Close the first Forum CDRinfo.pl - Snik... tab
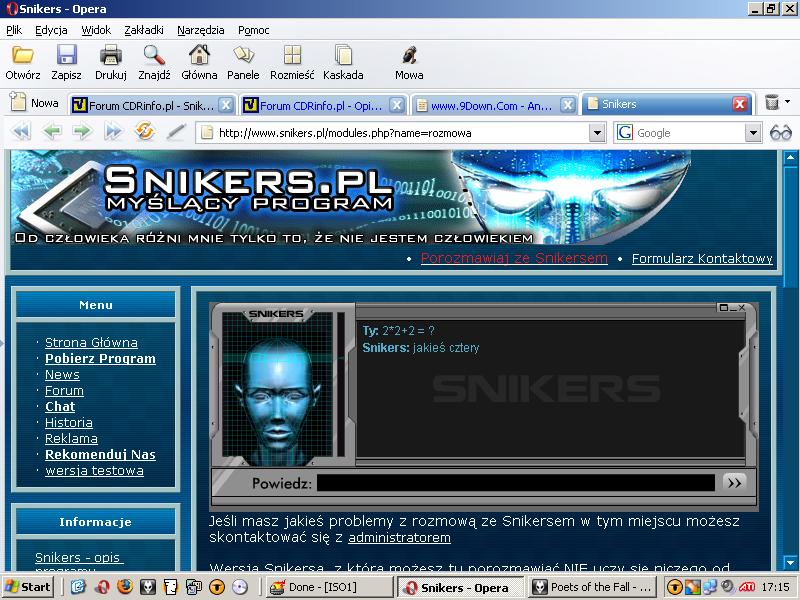Screen dimensions: 800x600 (226, 105)
